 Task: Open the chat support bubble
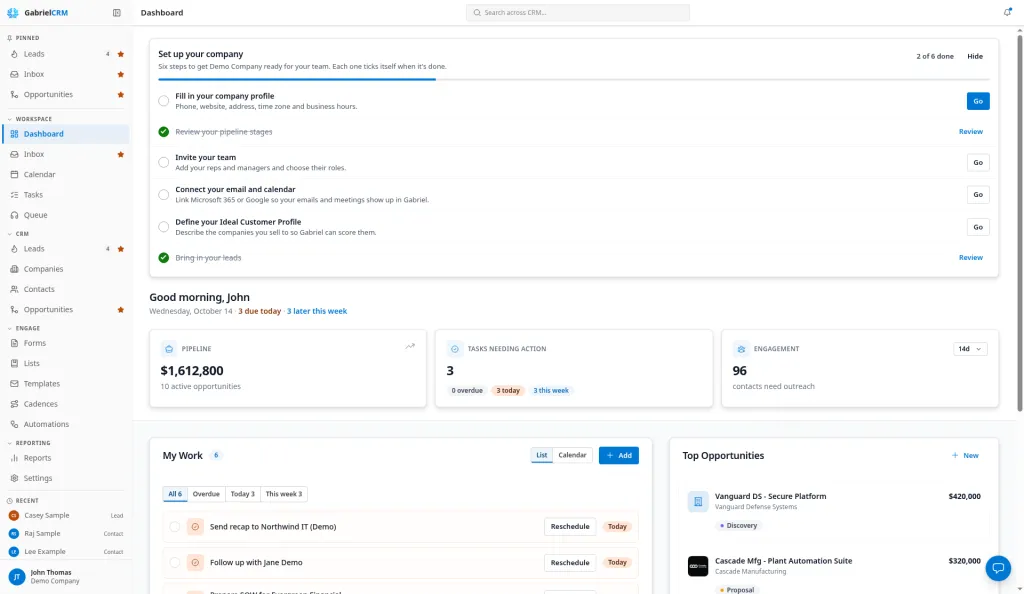pos(998,568)
